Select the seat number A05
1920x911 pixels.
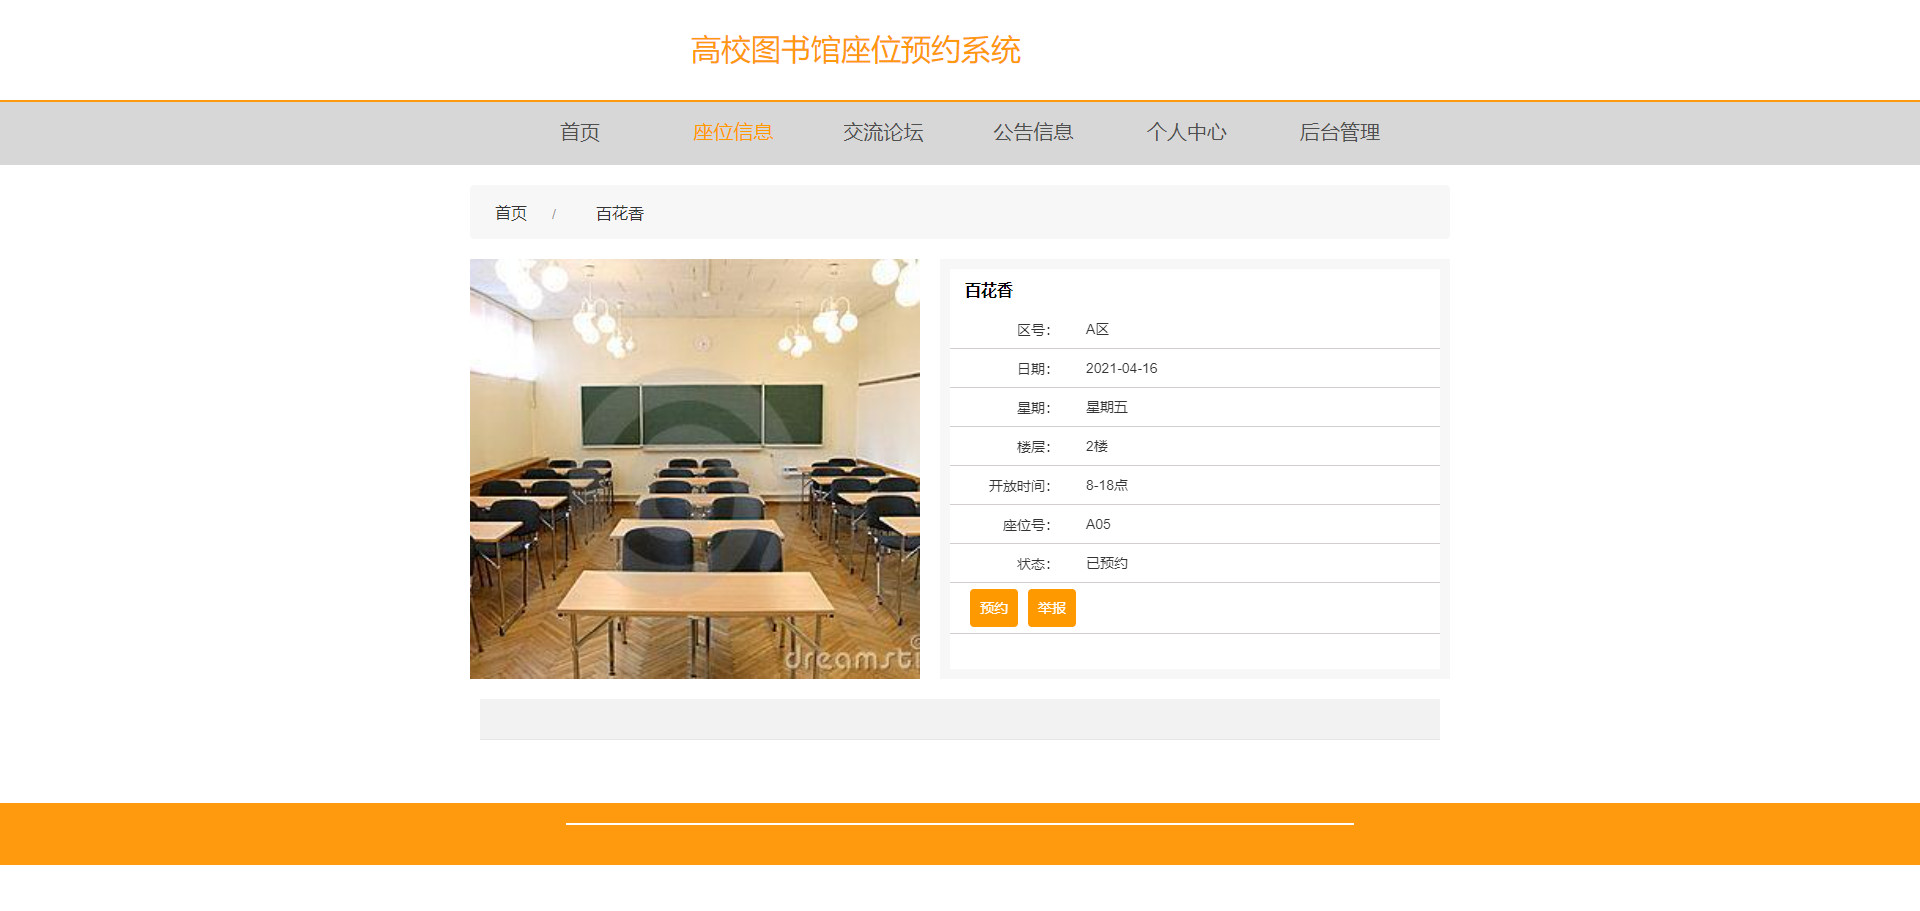(x=1098, y=524)
